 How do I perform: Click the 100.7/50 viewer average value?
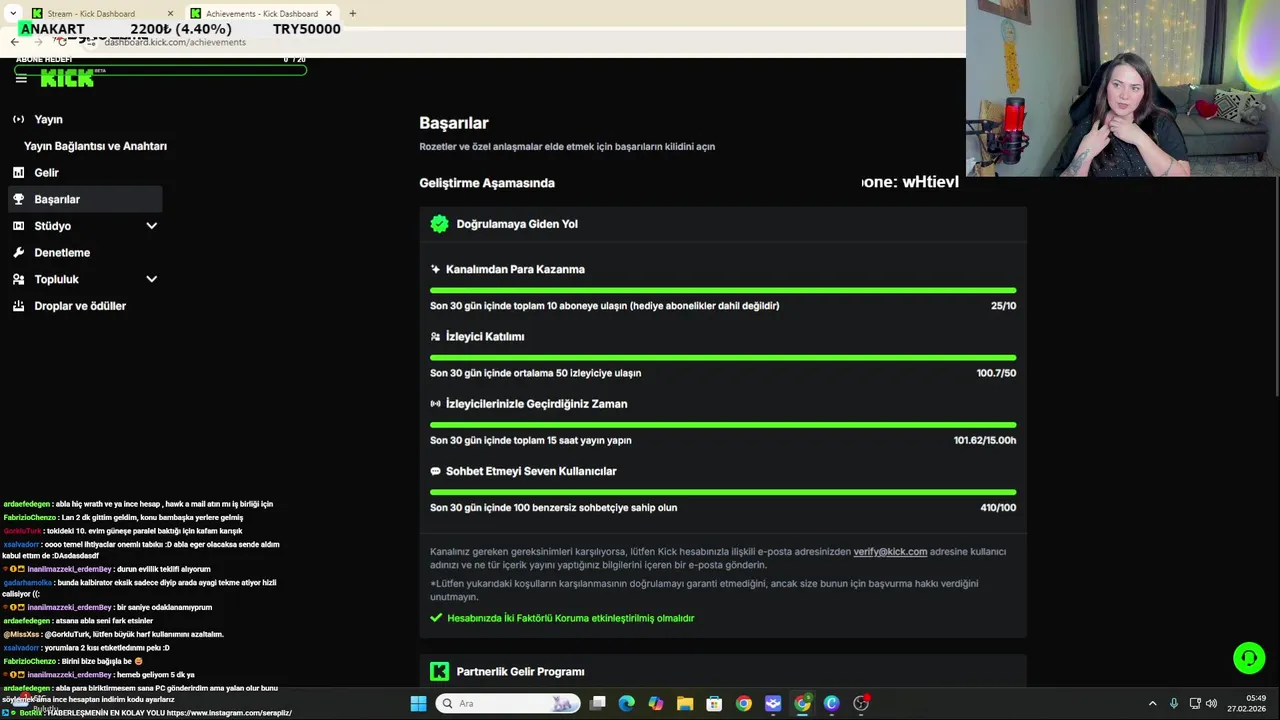[996, 373]
